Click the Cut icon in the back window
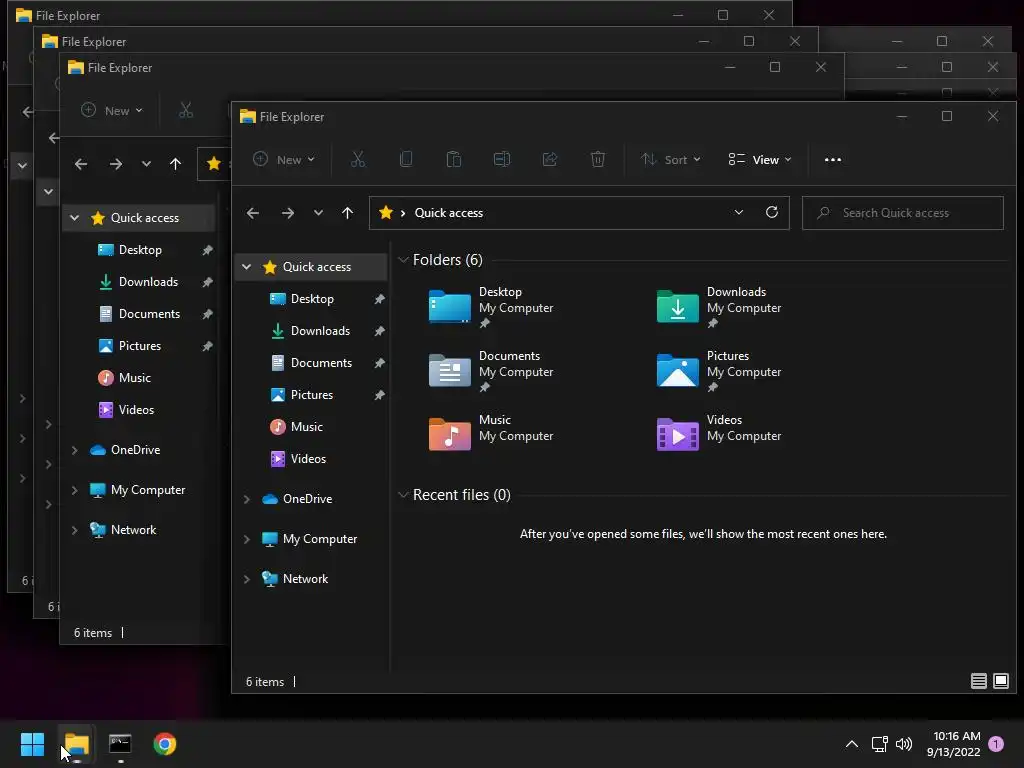Image resolution: width=1024 pixels, height=768 pixels. pyautogui.click(x=186, y=110)
